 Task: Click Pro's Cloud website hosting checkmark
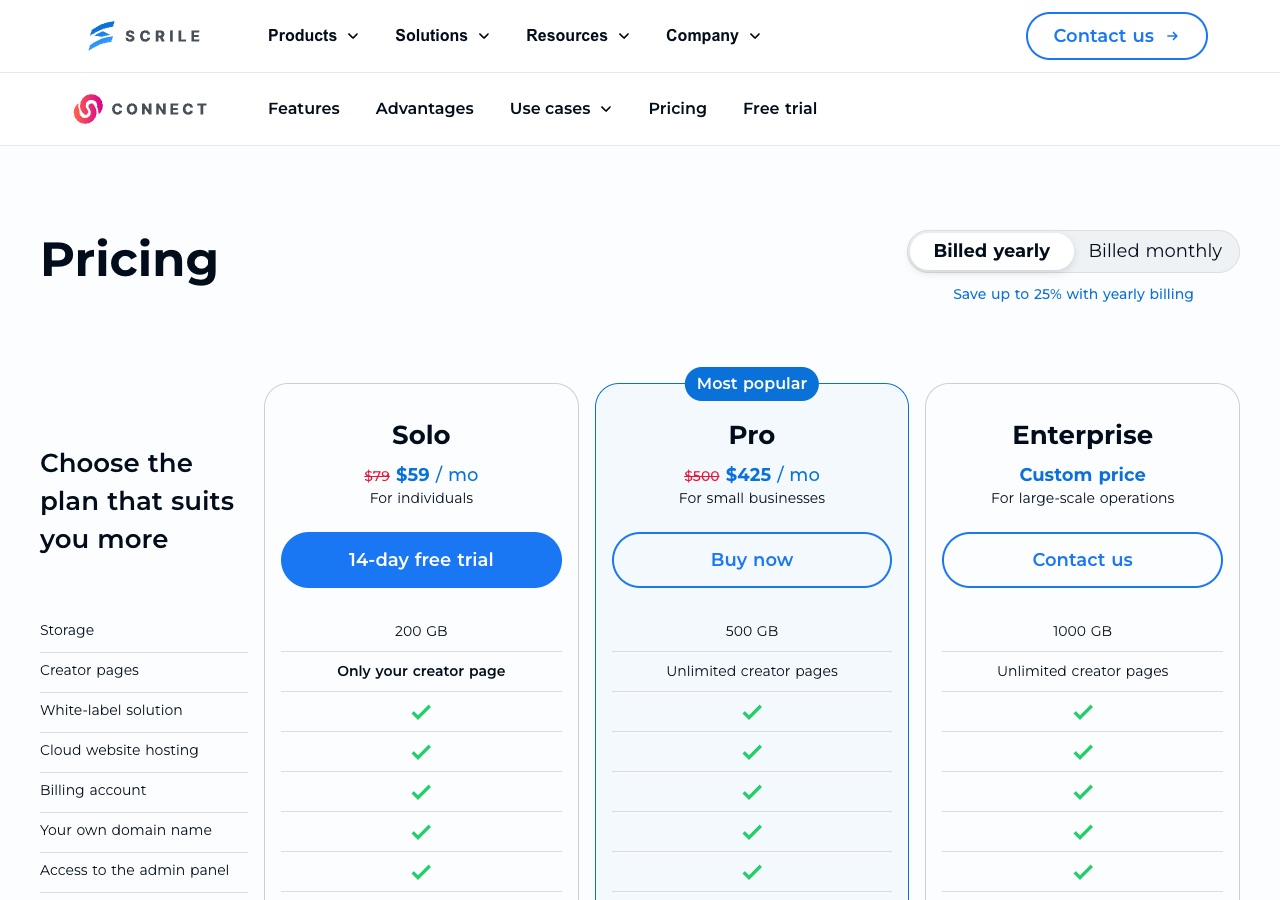(752, 752)
